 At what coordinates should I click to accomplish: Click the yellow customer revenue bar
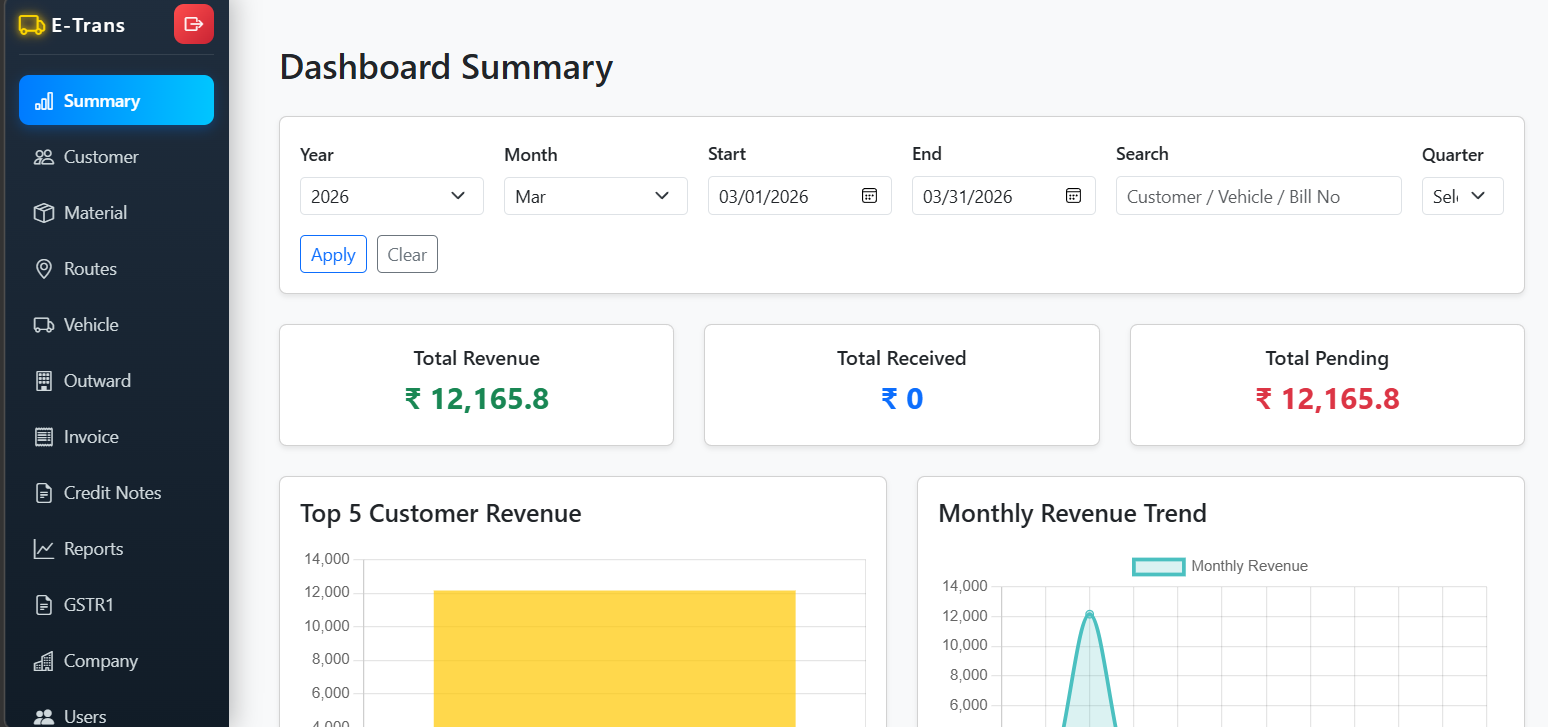pos(614,658)
